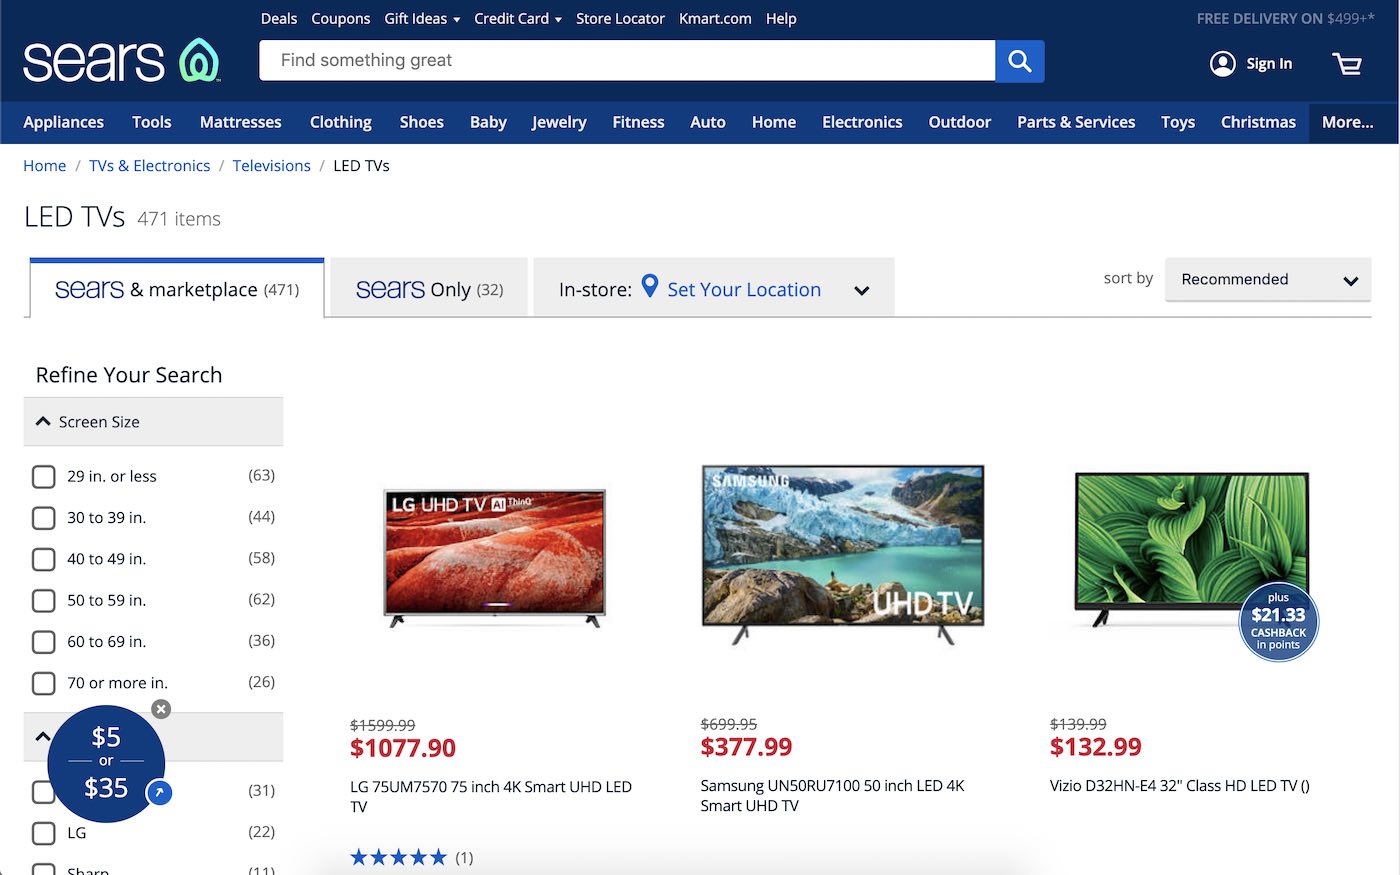The width and height of the screenshot is (1400, 875).
Task: Check the 29 in. or less filter
Action: click(44, 476)
